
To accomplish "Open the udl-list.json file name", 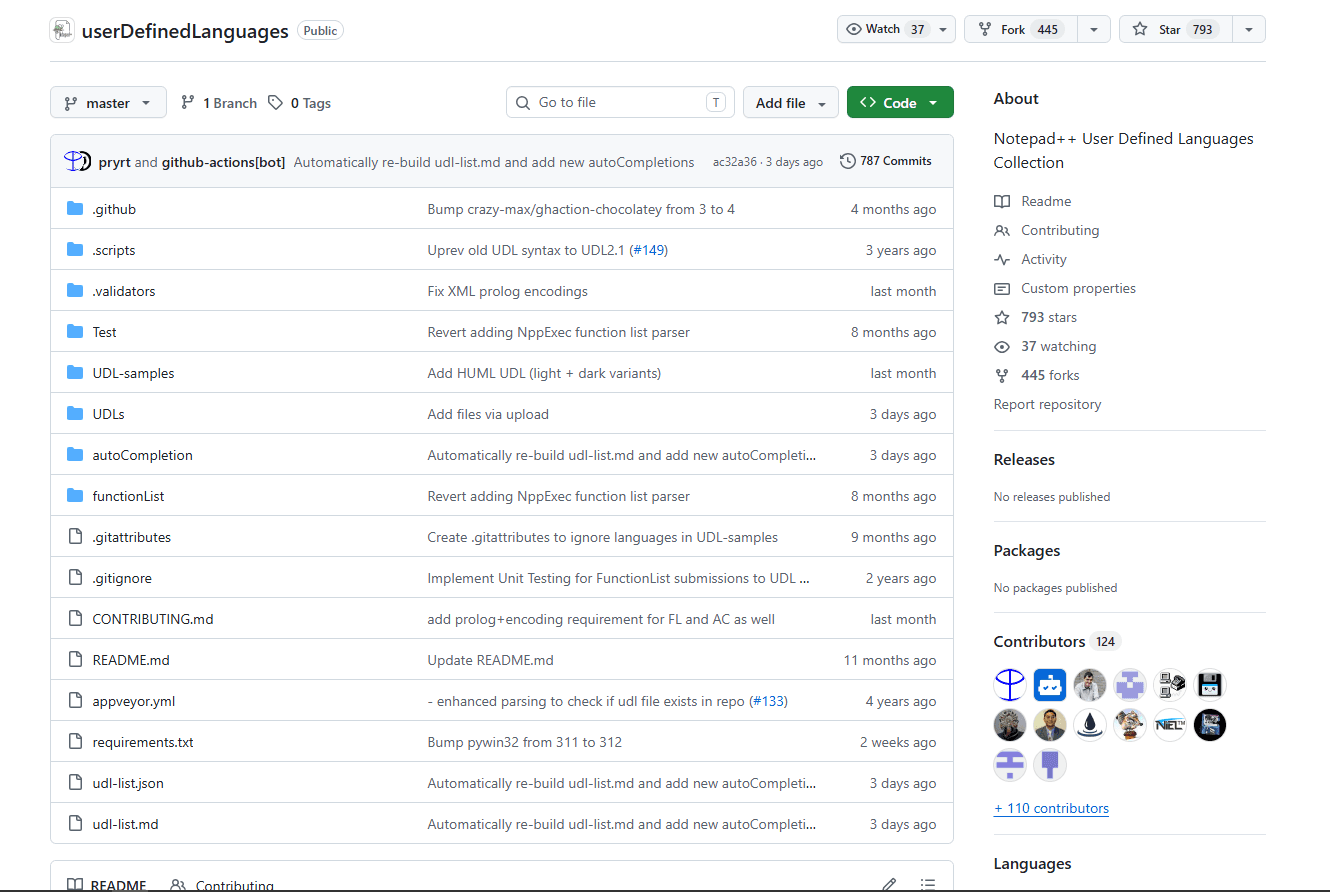I will click(x=128, y=783).
